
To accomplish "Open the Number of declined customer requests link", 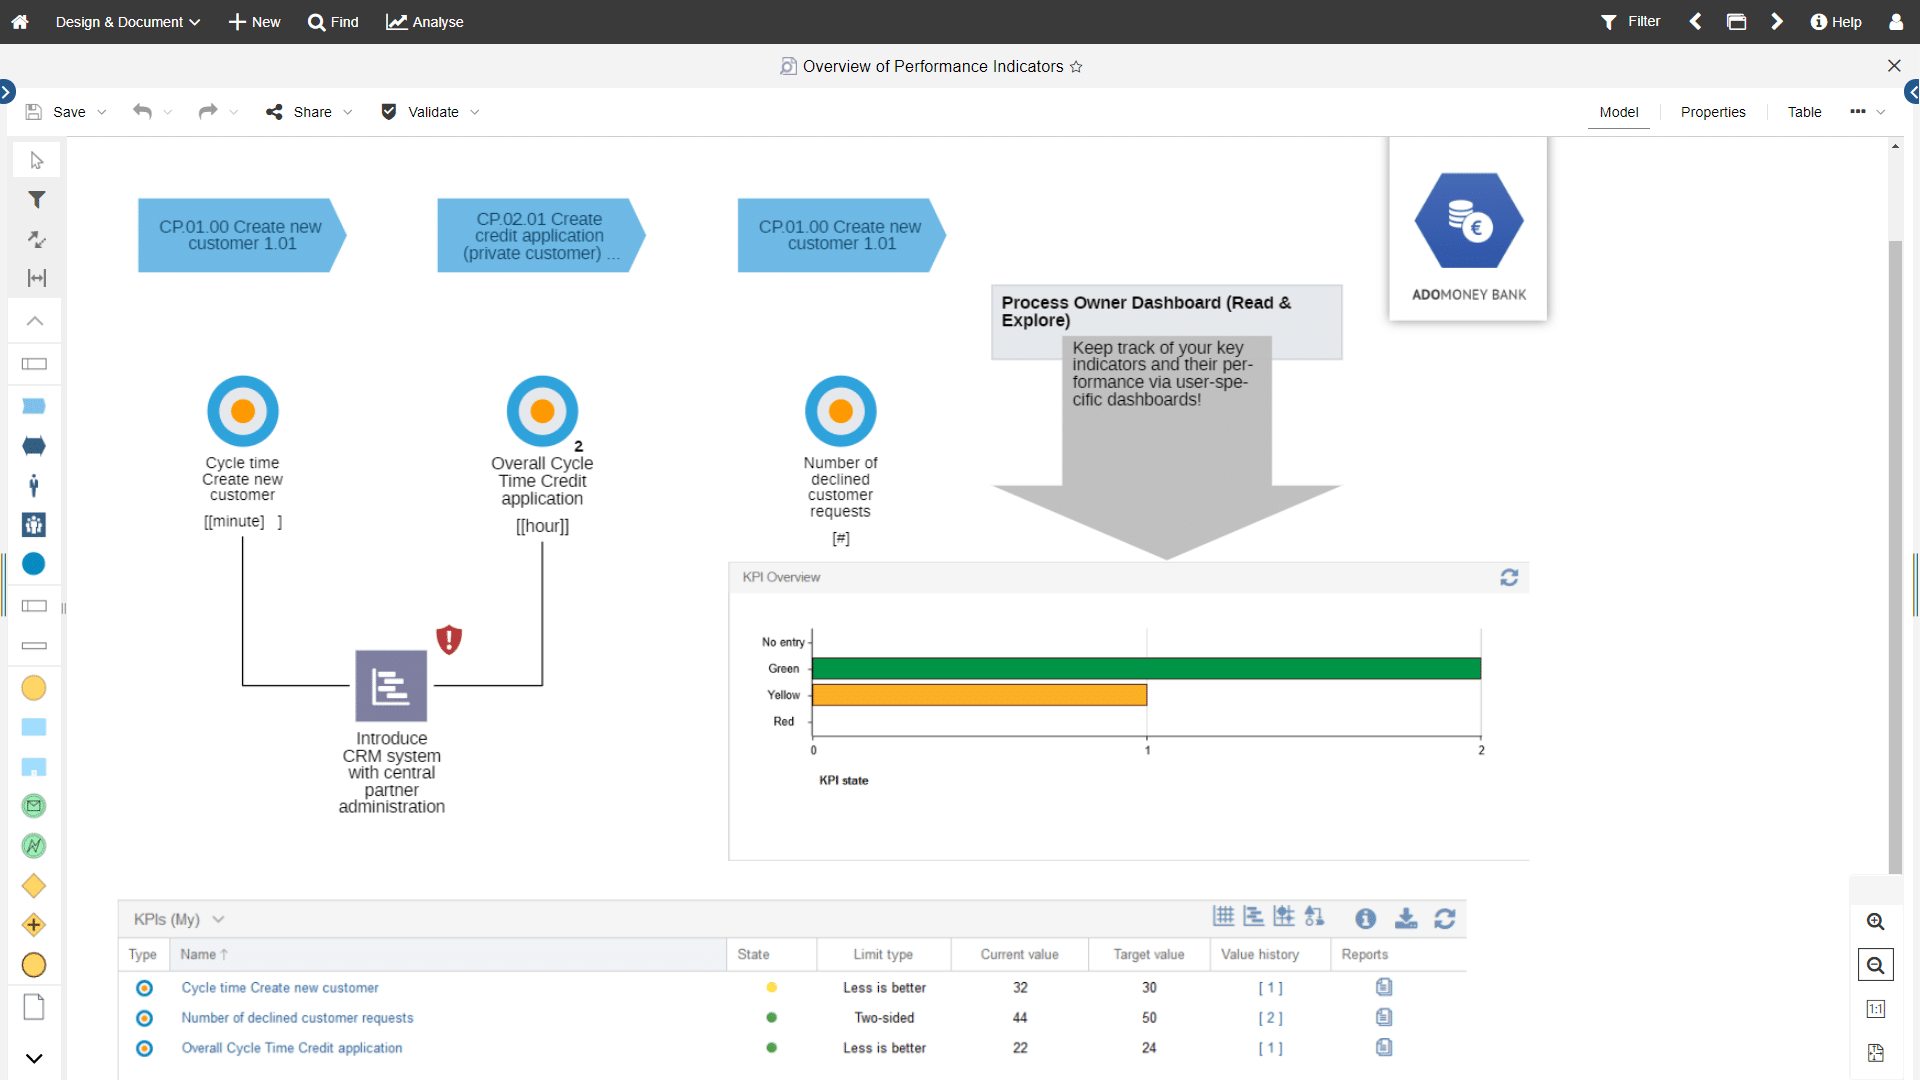I will (297, 1018).
